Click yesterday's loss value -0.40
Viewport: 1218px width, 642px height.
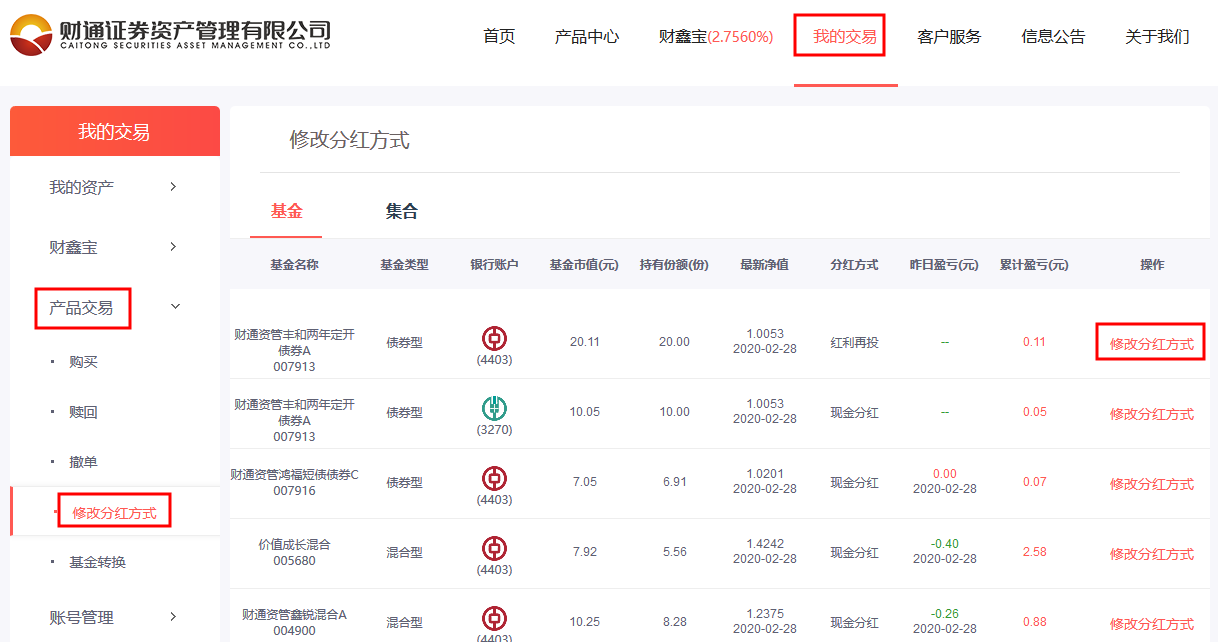point(944,544)
